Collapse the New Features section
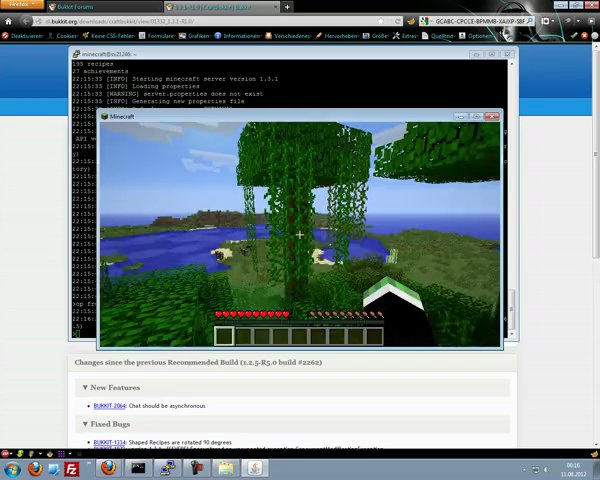 [x=111, y=387]
